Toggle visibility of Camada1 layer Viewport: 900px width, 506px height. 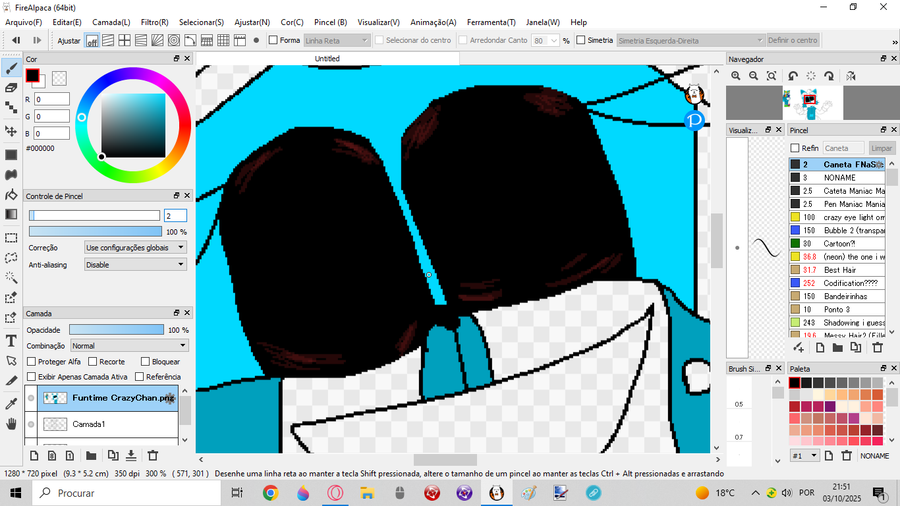tap(31, 425)
